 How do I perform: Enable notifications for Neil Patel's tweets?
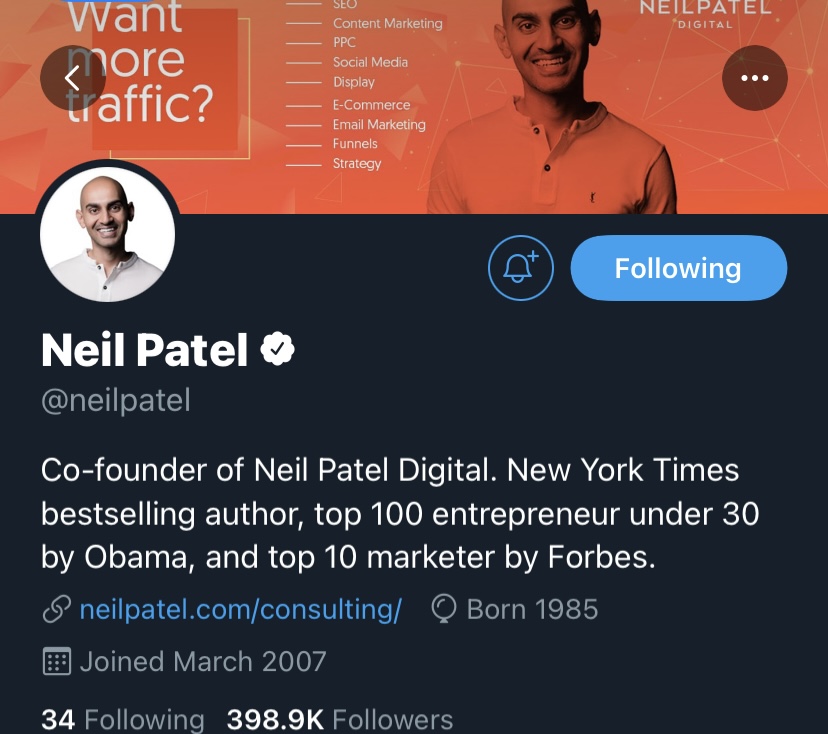point(521,268)
